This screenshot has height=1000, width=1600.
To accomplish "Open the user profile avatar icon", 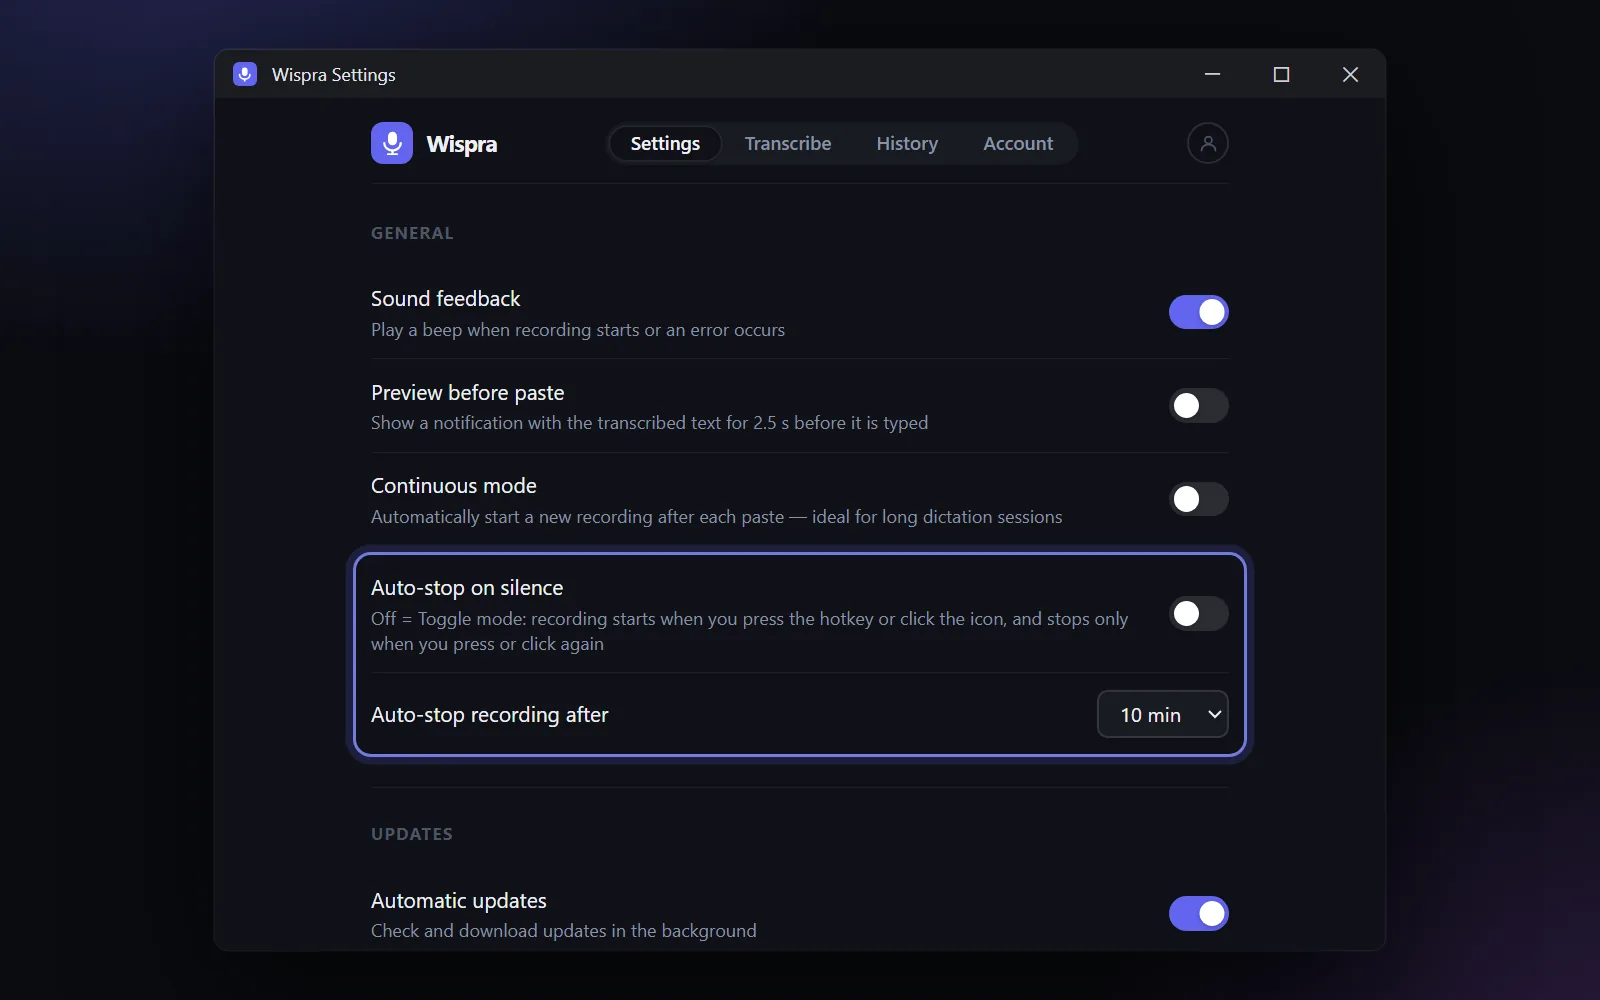I will click(x=1207, y=143).
